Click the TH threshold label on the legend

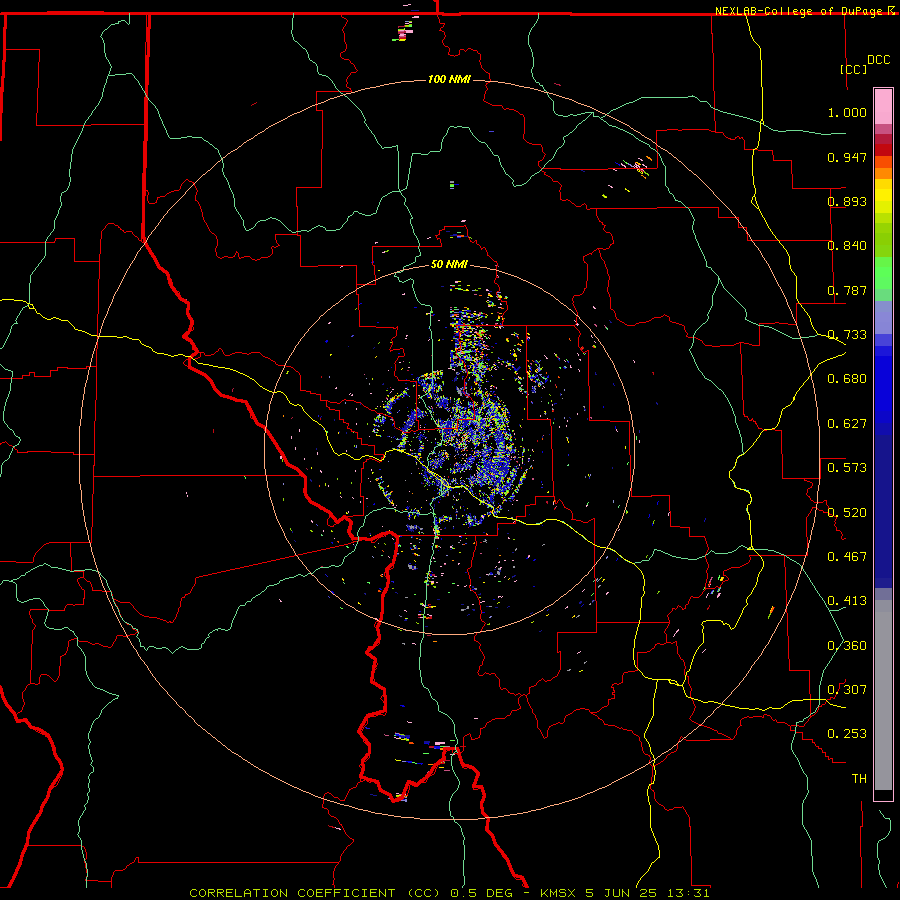(859, 779)
